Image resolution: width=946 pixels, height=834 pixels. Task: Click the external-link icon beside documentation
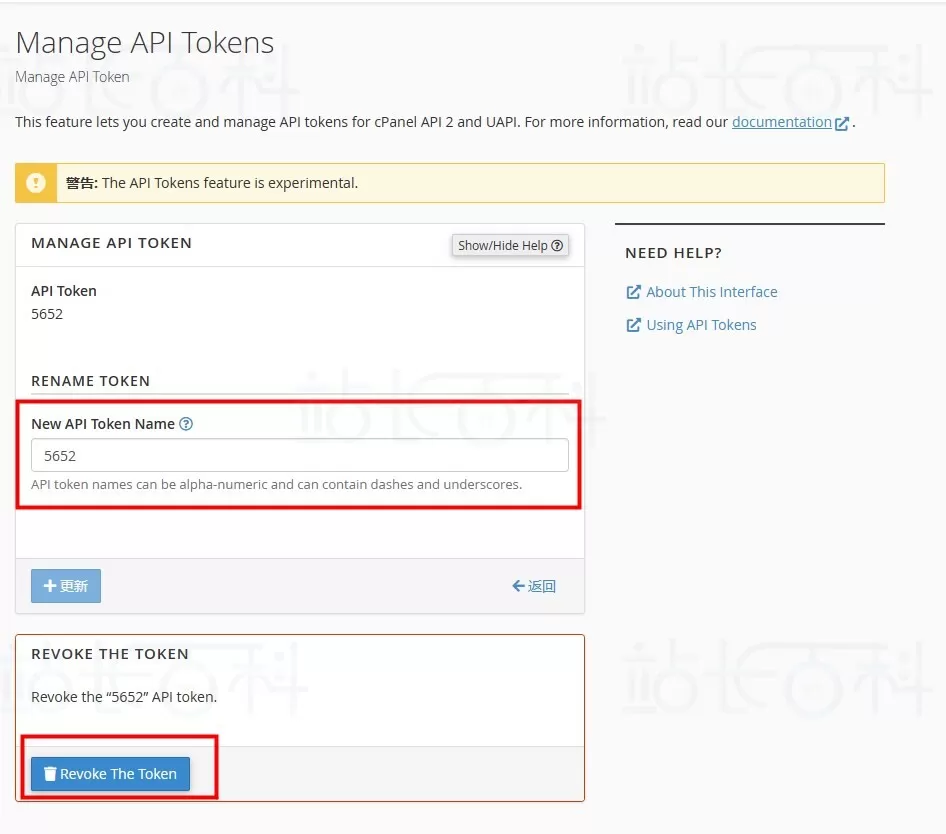842,123
